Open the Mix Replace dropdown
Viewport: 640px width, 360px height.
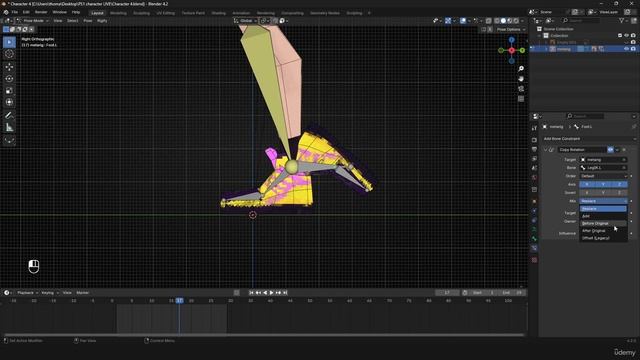603,201
